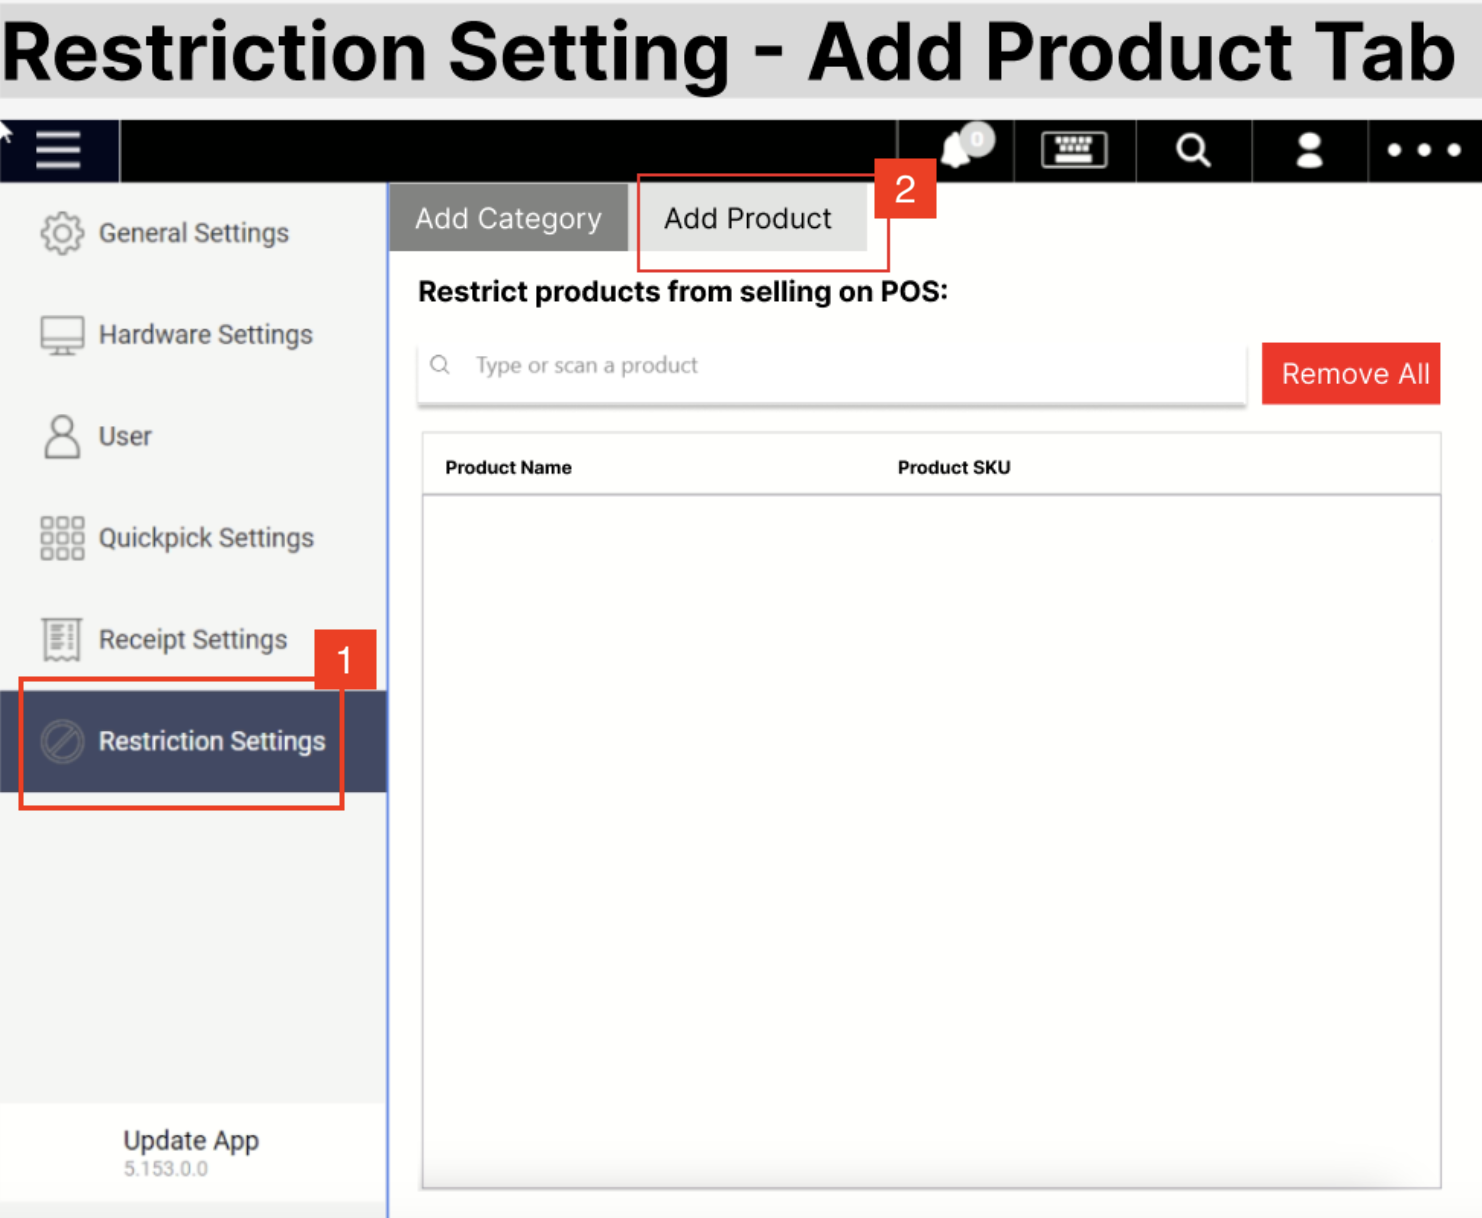Select Restriction Settings
Image resolution: width=1482 pixels, height=1218 pixels.
point(194,741)
